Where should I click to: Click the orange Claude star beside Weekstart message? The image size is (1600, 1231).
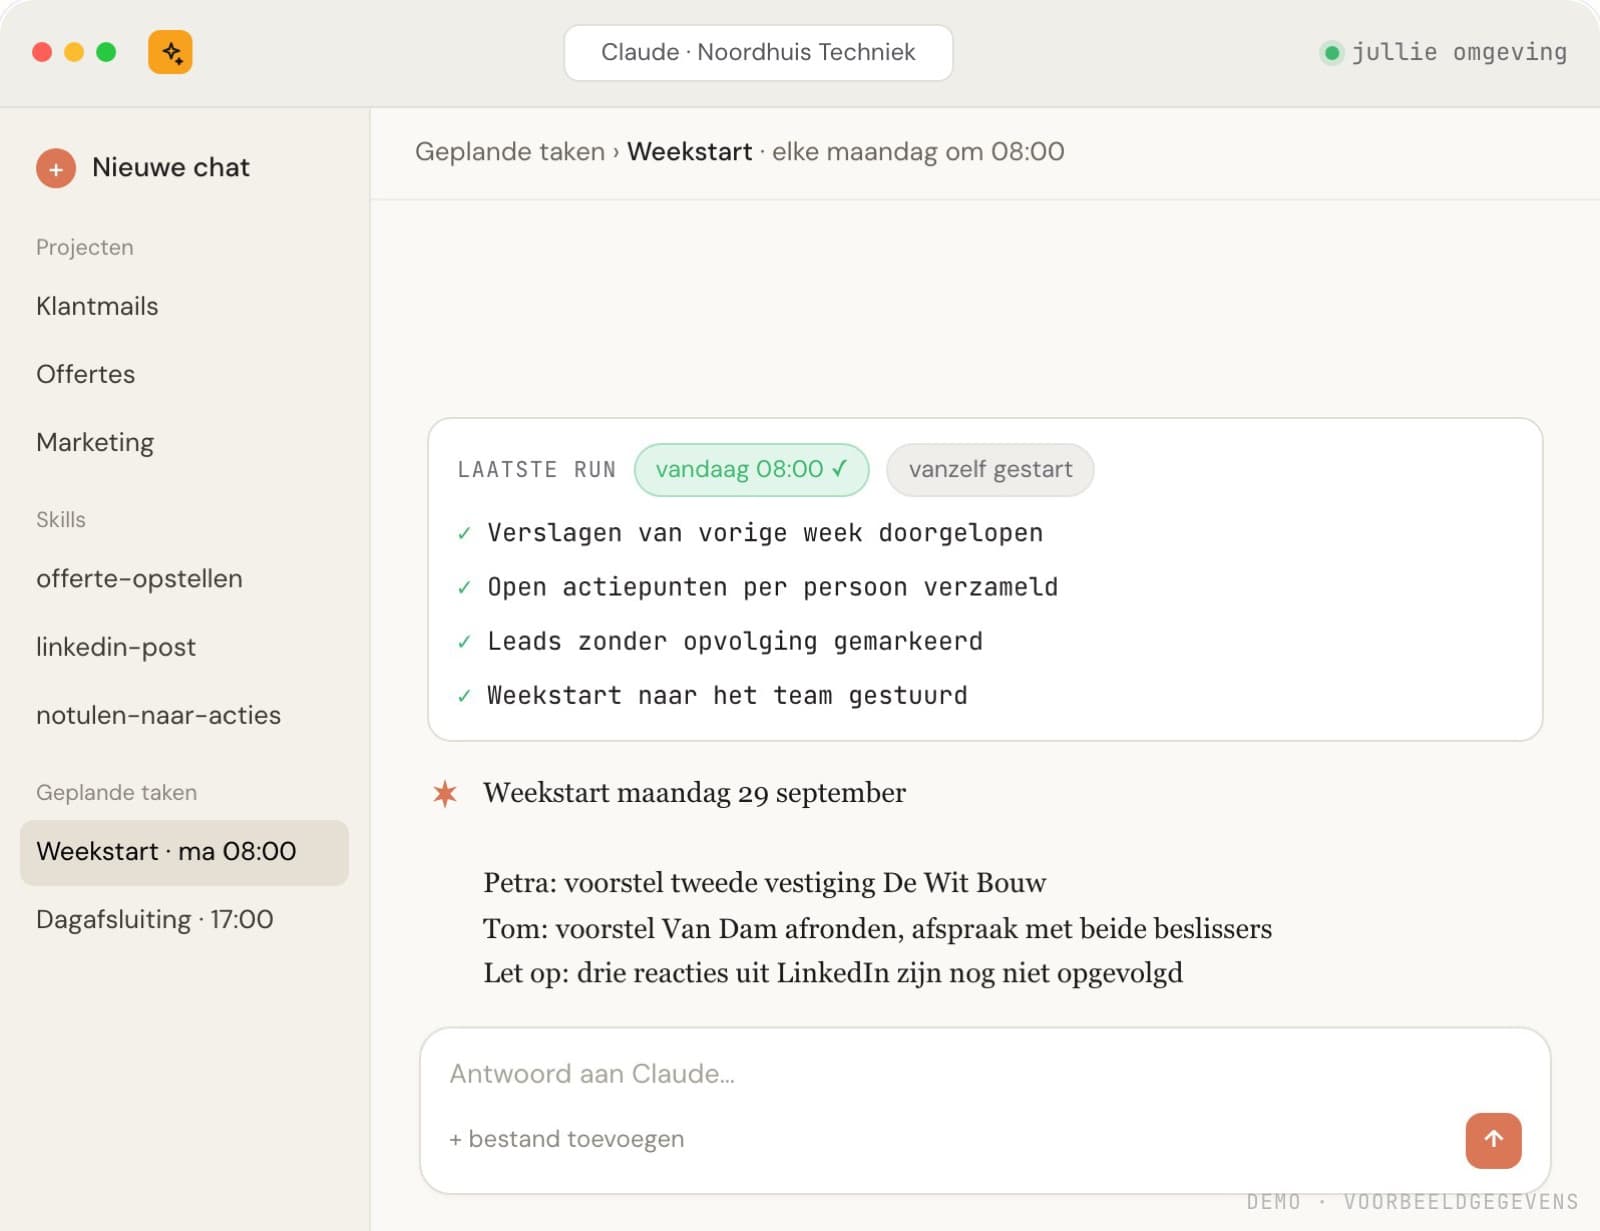click(445, 794)
